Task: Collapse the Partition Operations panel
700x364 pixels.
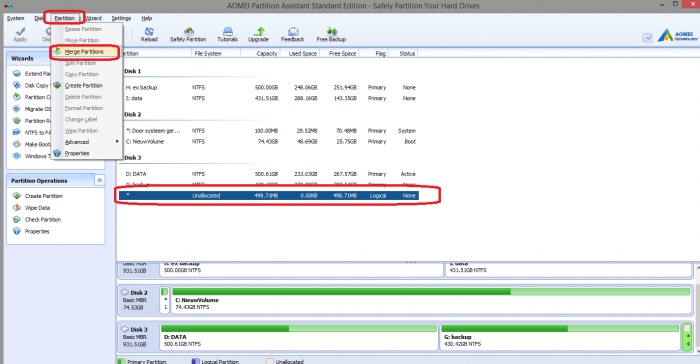Action: (100, 180)
